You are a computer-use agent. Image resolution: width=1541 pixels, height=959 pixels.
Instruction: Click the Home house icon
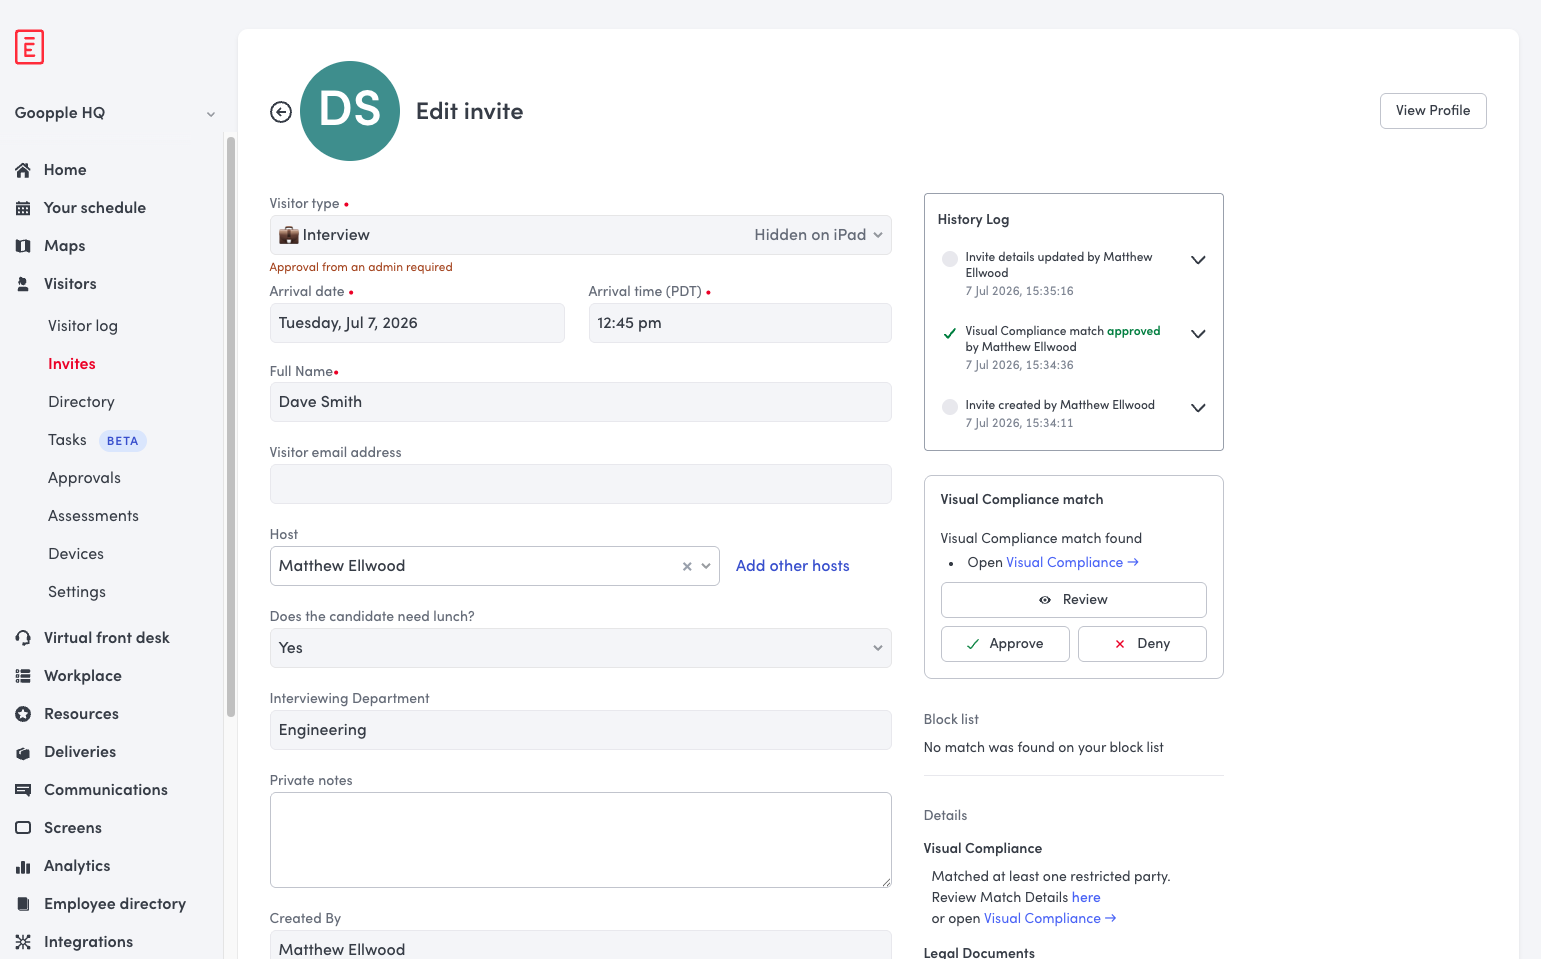coord(23,170)
